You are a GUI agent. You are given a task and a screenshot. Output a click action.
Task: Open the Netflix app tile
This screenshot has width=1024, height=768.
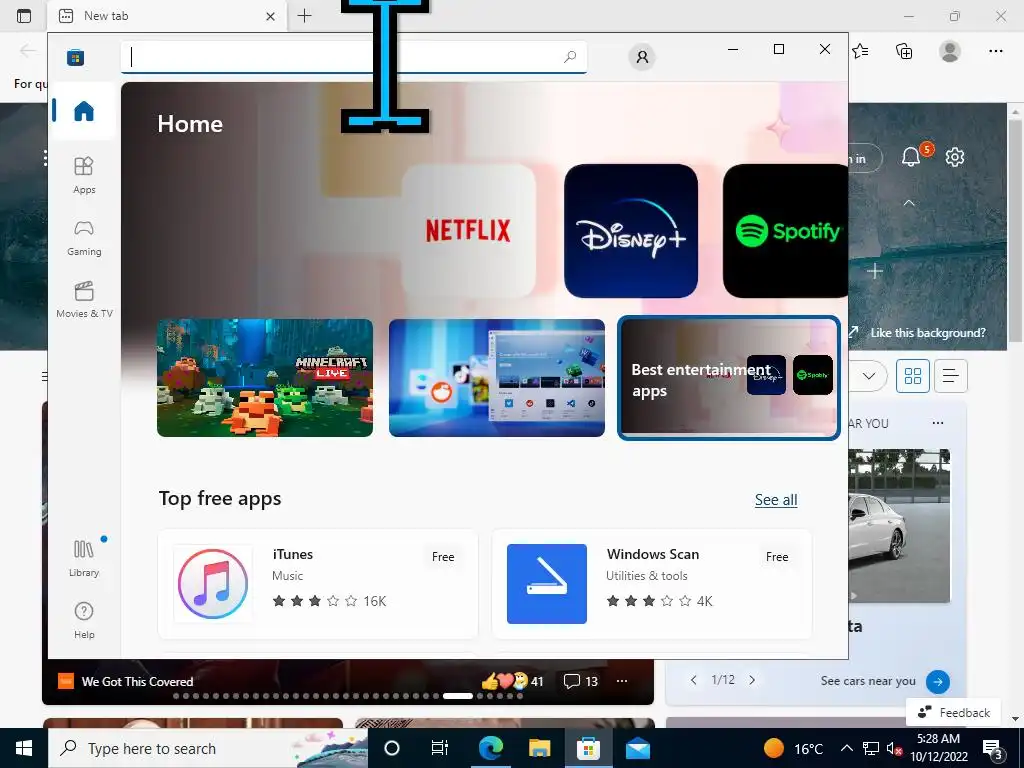point(468,231)
